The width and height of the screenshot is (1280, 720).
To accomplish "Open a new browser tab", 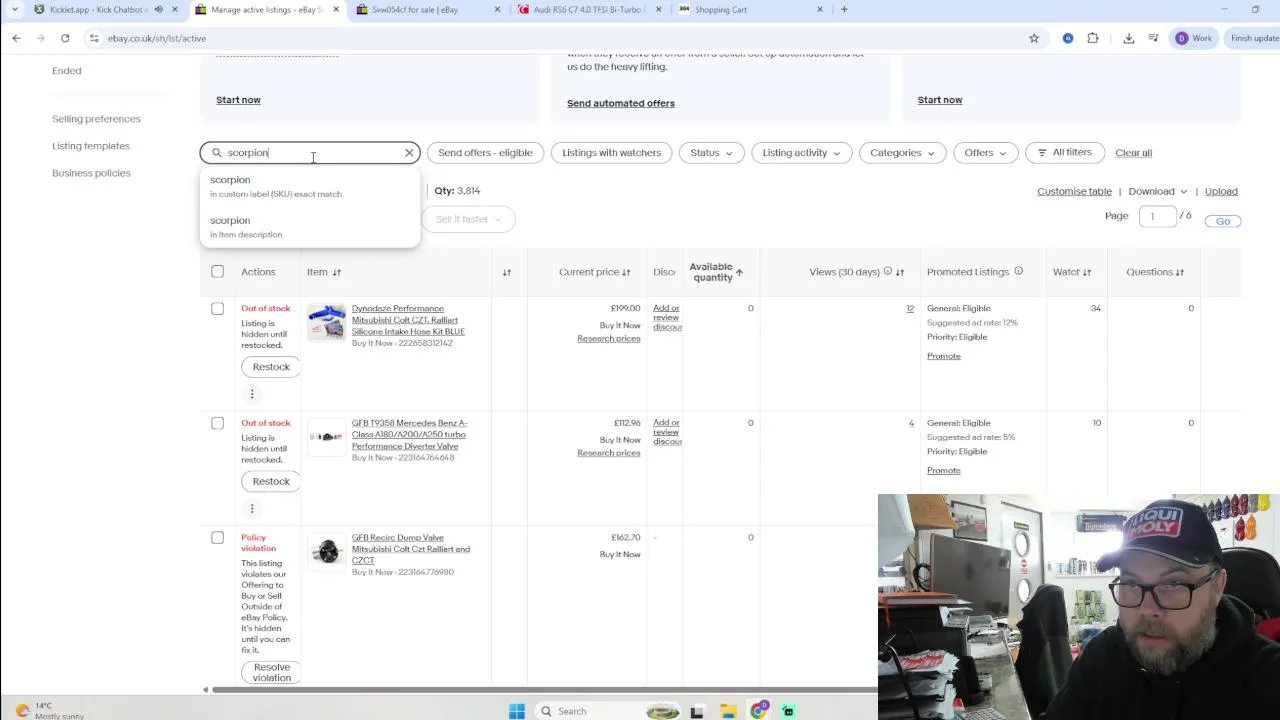I will [844, 10].
